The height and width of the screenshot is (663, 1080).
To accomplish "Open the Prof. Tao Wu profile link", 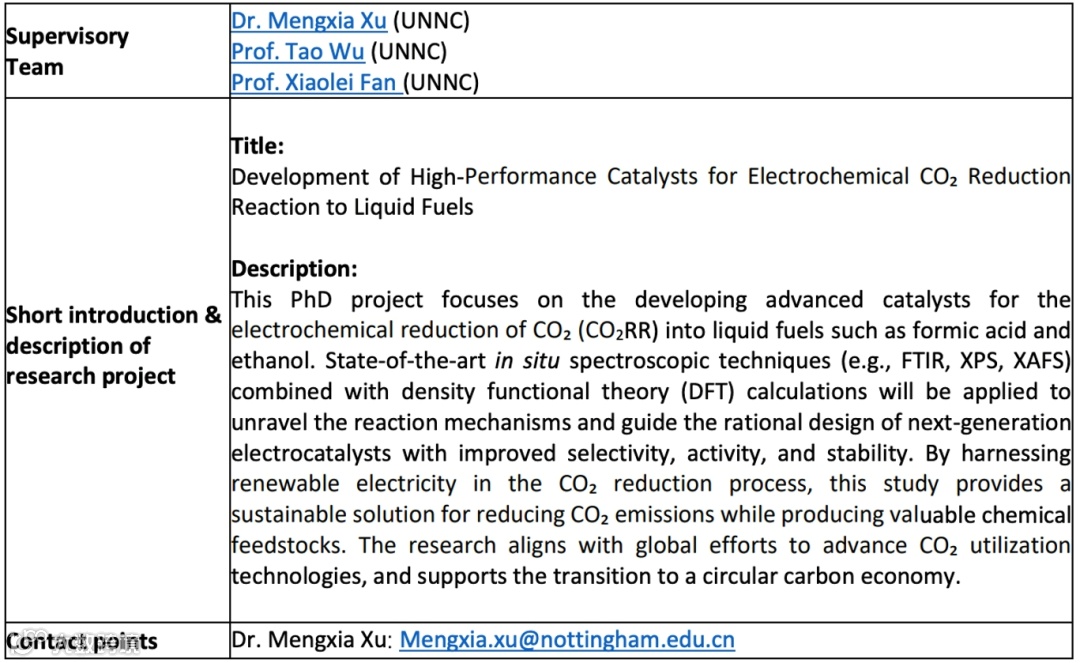I will (297, 51).
